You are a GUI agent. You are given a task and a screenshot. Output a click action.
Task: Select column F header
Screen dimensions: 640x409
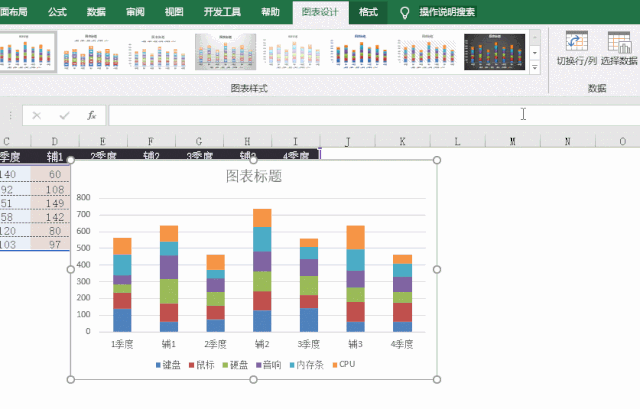tap(151, 142)
